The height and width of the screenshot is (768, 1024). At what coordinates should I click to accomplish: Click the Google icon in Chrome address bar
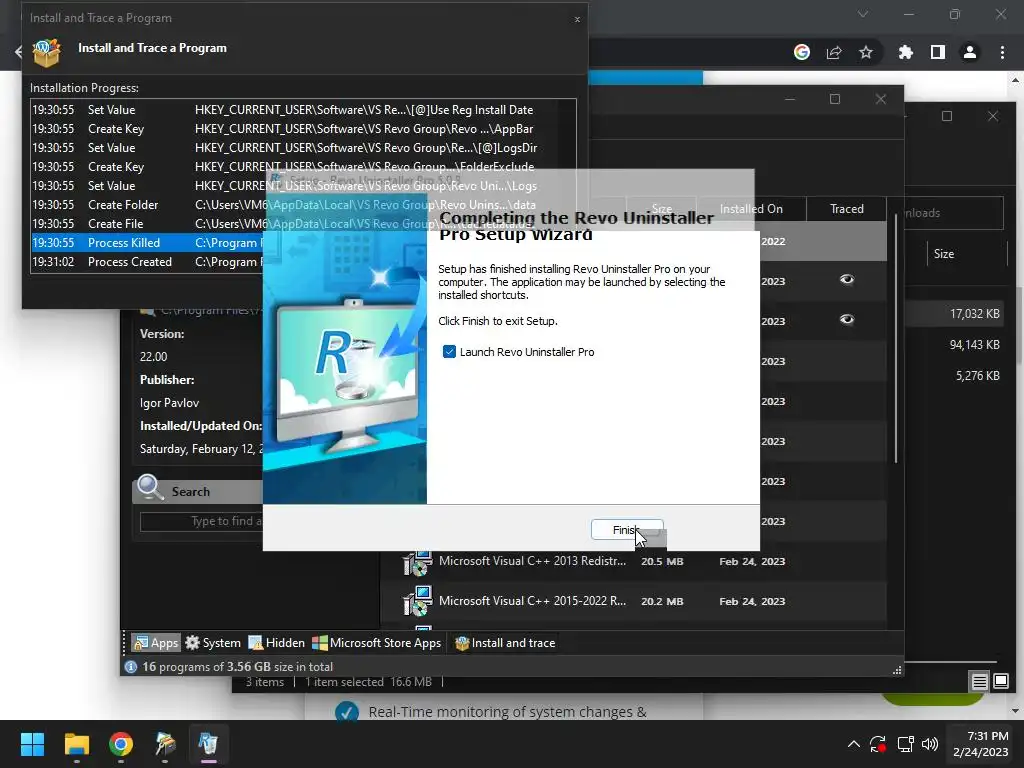(802, 52)
